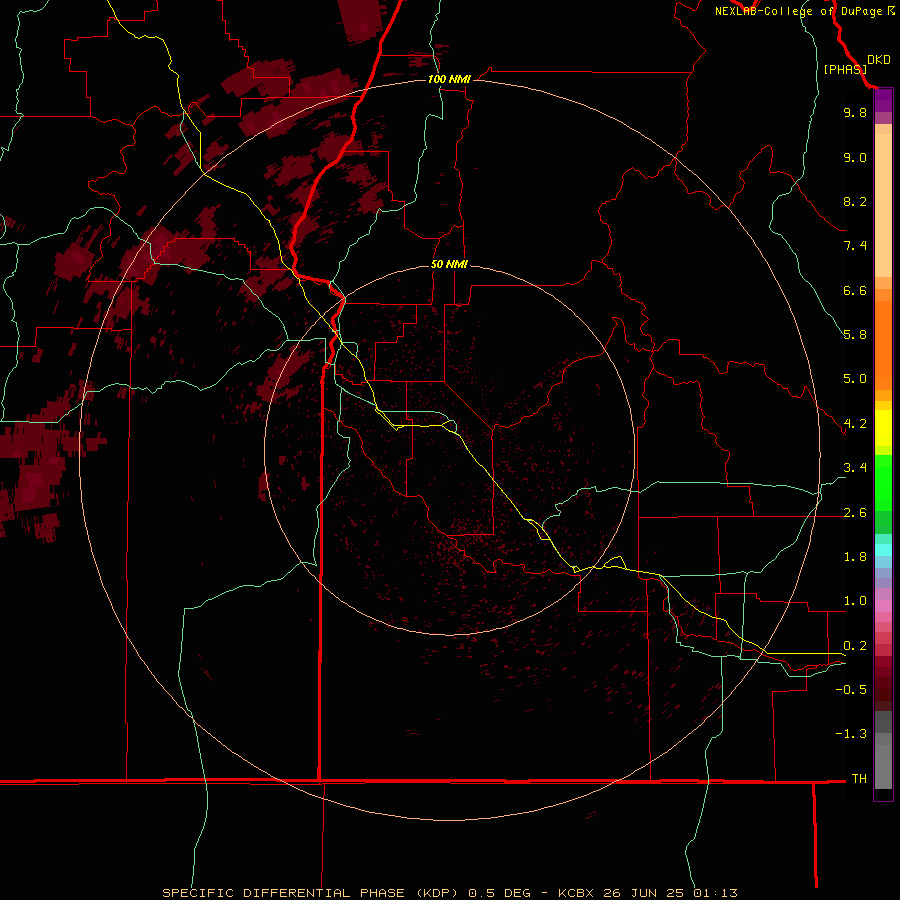Click the gray segment at bottom of color bar

pyautogui.click(x=883, y=766)
